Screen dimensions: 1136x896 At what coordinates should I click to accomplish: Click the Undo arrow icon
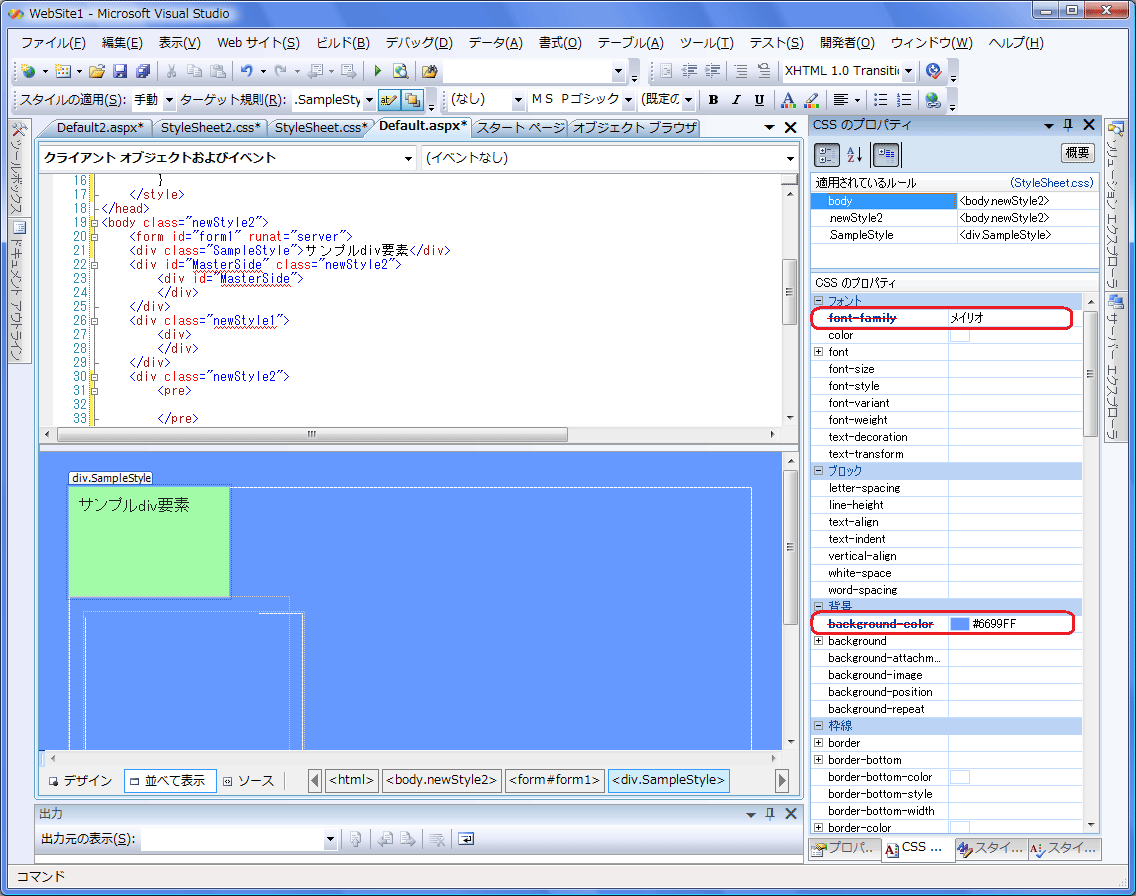click(x=246, y=71)
